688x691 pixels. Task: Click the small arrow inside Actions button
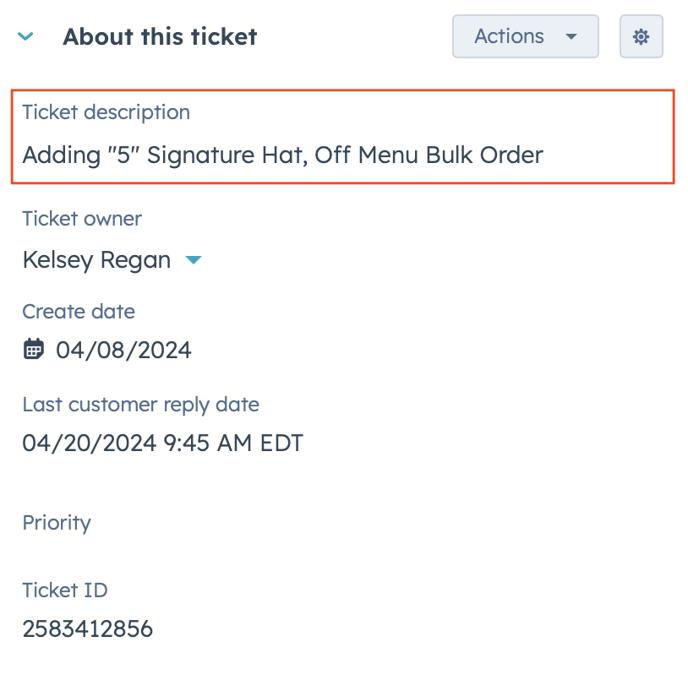571,37
